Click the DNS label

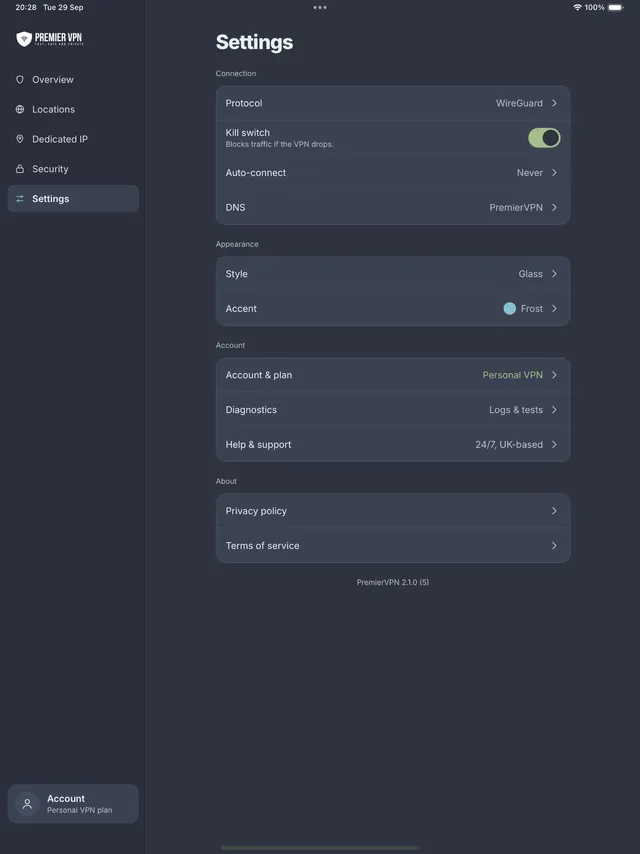click(235, 208)
